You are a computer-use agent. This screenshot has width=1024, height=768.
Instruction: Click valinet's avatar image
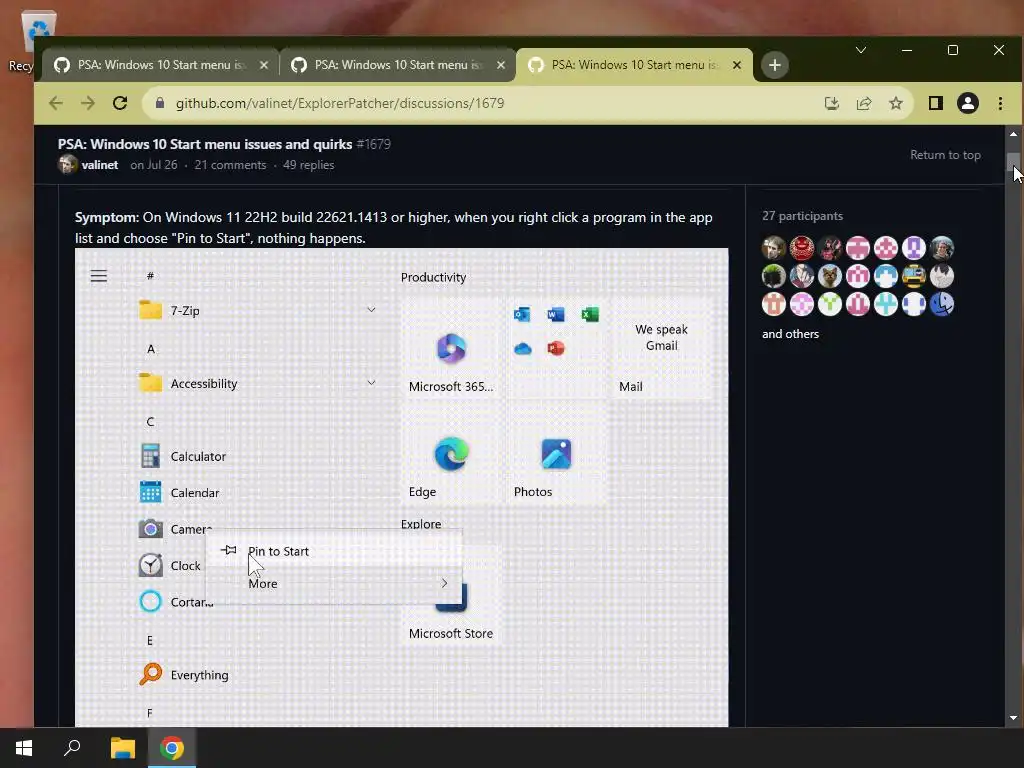tap(67, 165)
